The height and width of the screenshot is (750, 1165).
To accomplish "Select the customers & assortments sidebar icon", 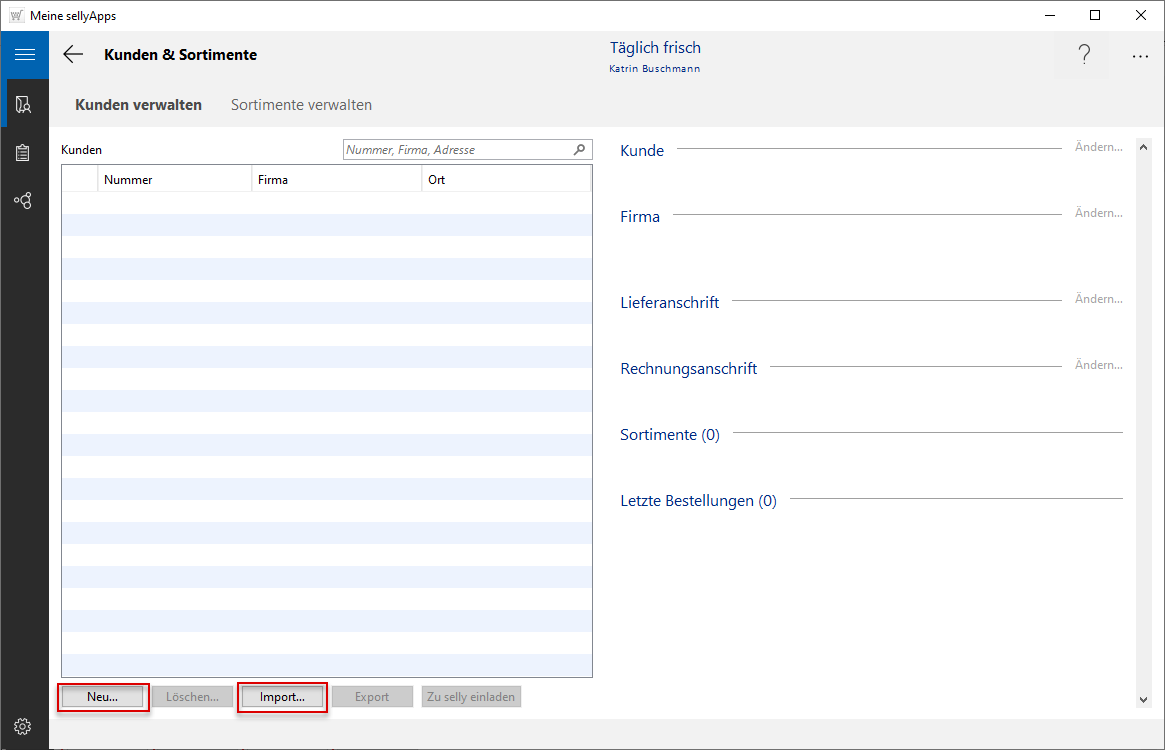I will pyautogui.click(x=24, y=104).
